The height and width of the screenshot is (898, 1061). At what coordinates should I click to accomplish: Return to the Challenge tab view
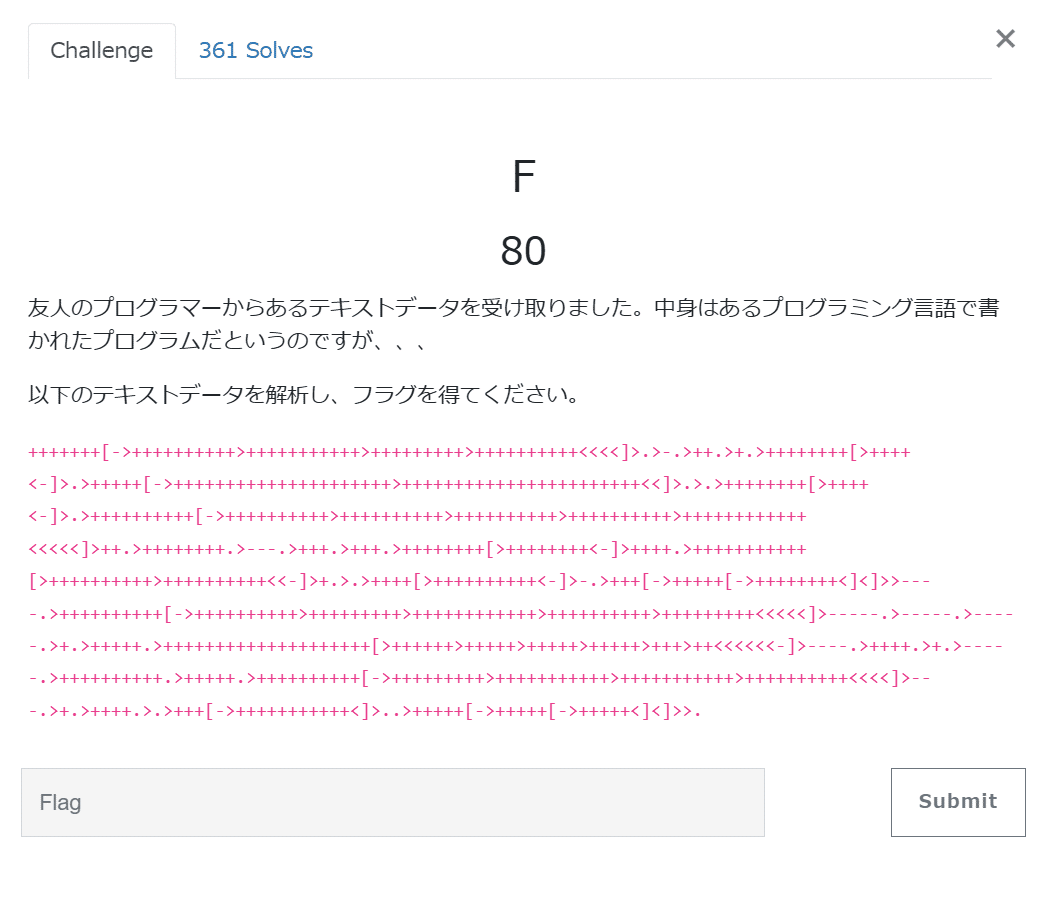[x=101, y=50]
